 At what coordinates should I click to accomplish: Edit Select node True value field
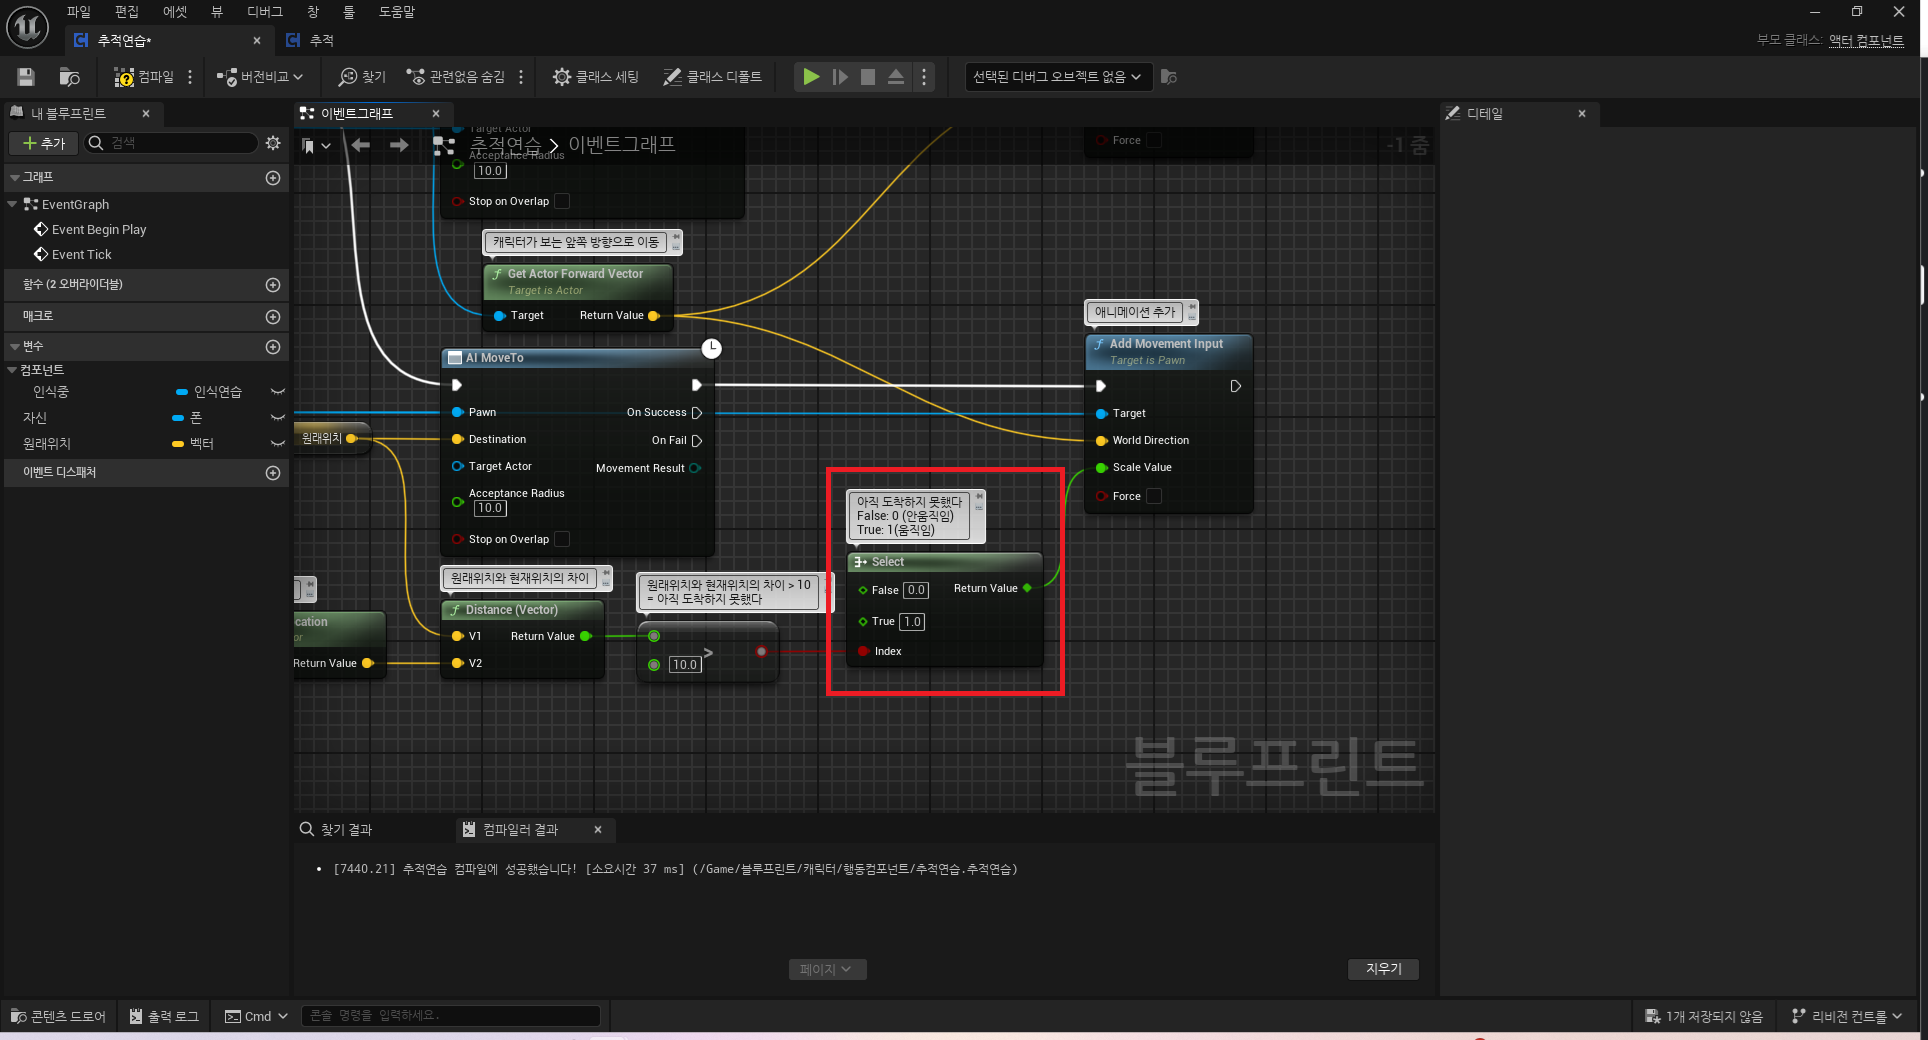pos(912,622)
